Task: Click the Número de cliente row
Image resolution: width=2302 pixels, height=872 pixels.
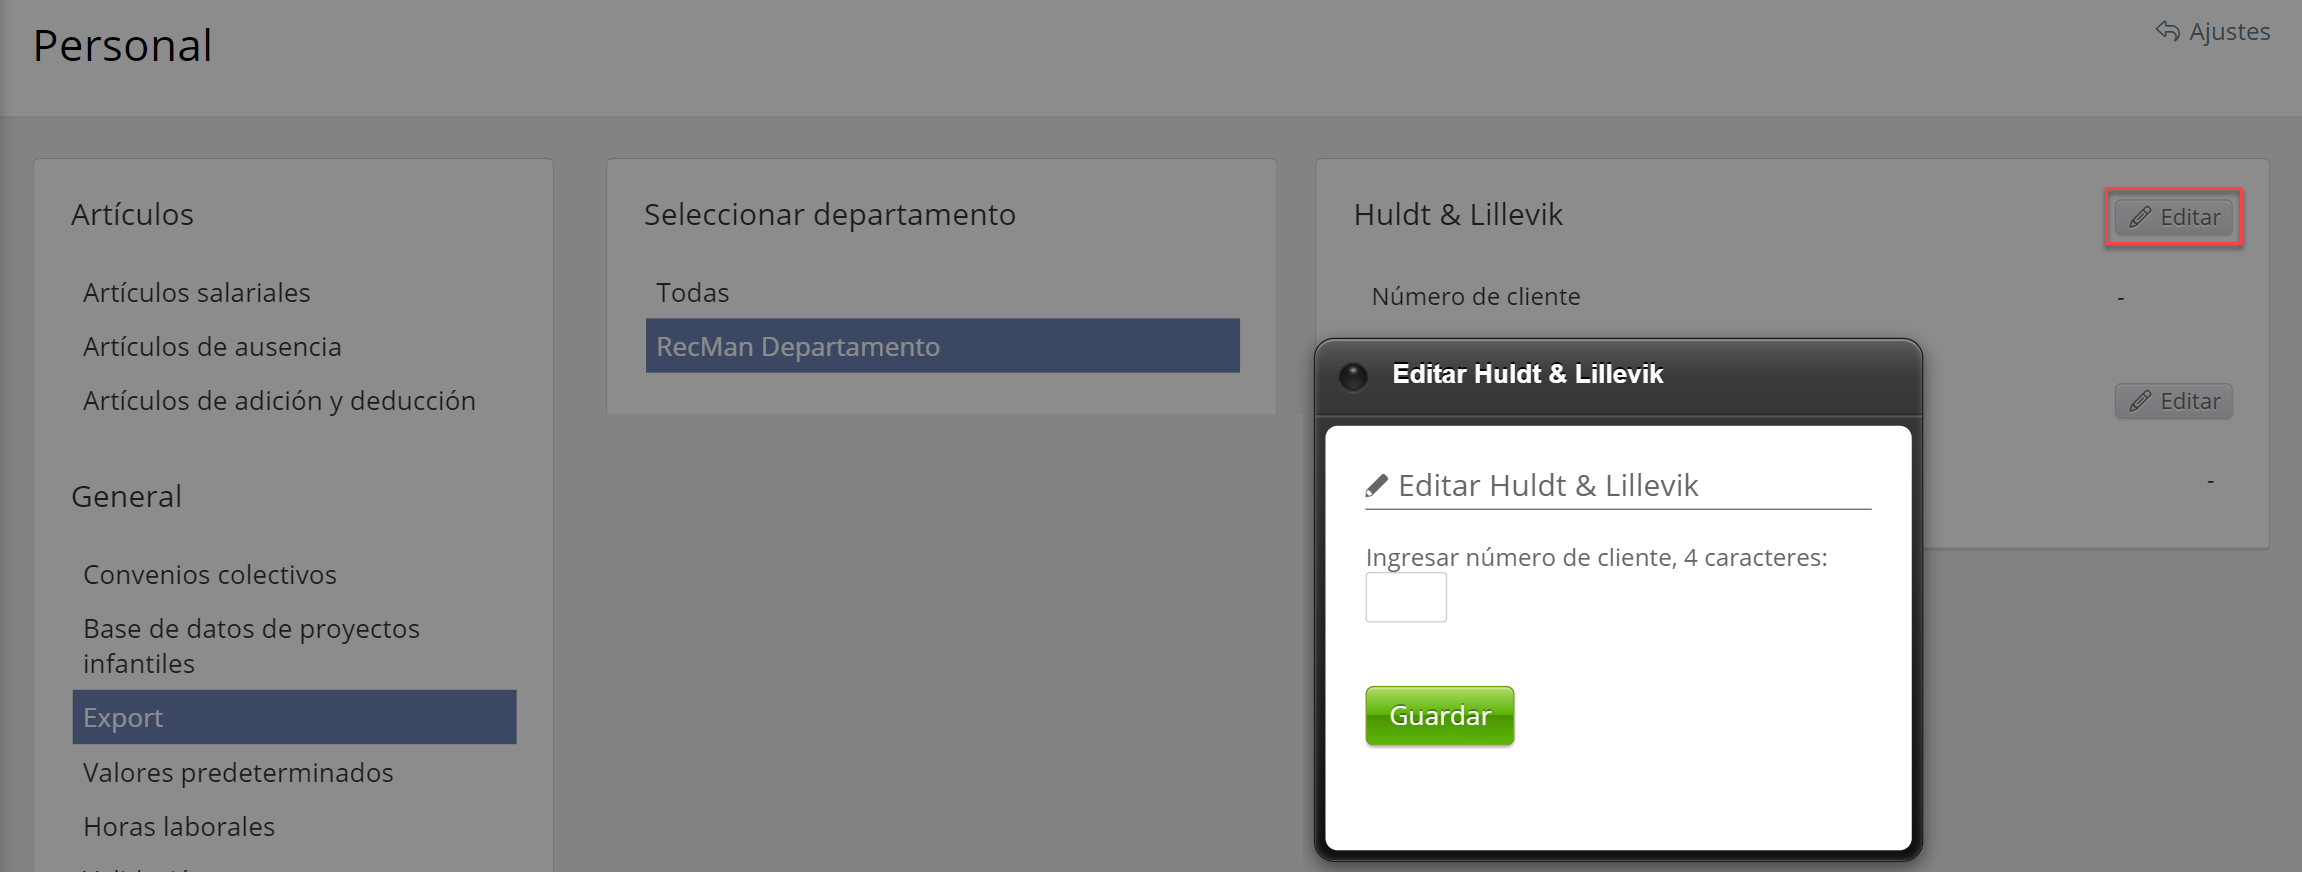Action: [x=1476, y=297]
